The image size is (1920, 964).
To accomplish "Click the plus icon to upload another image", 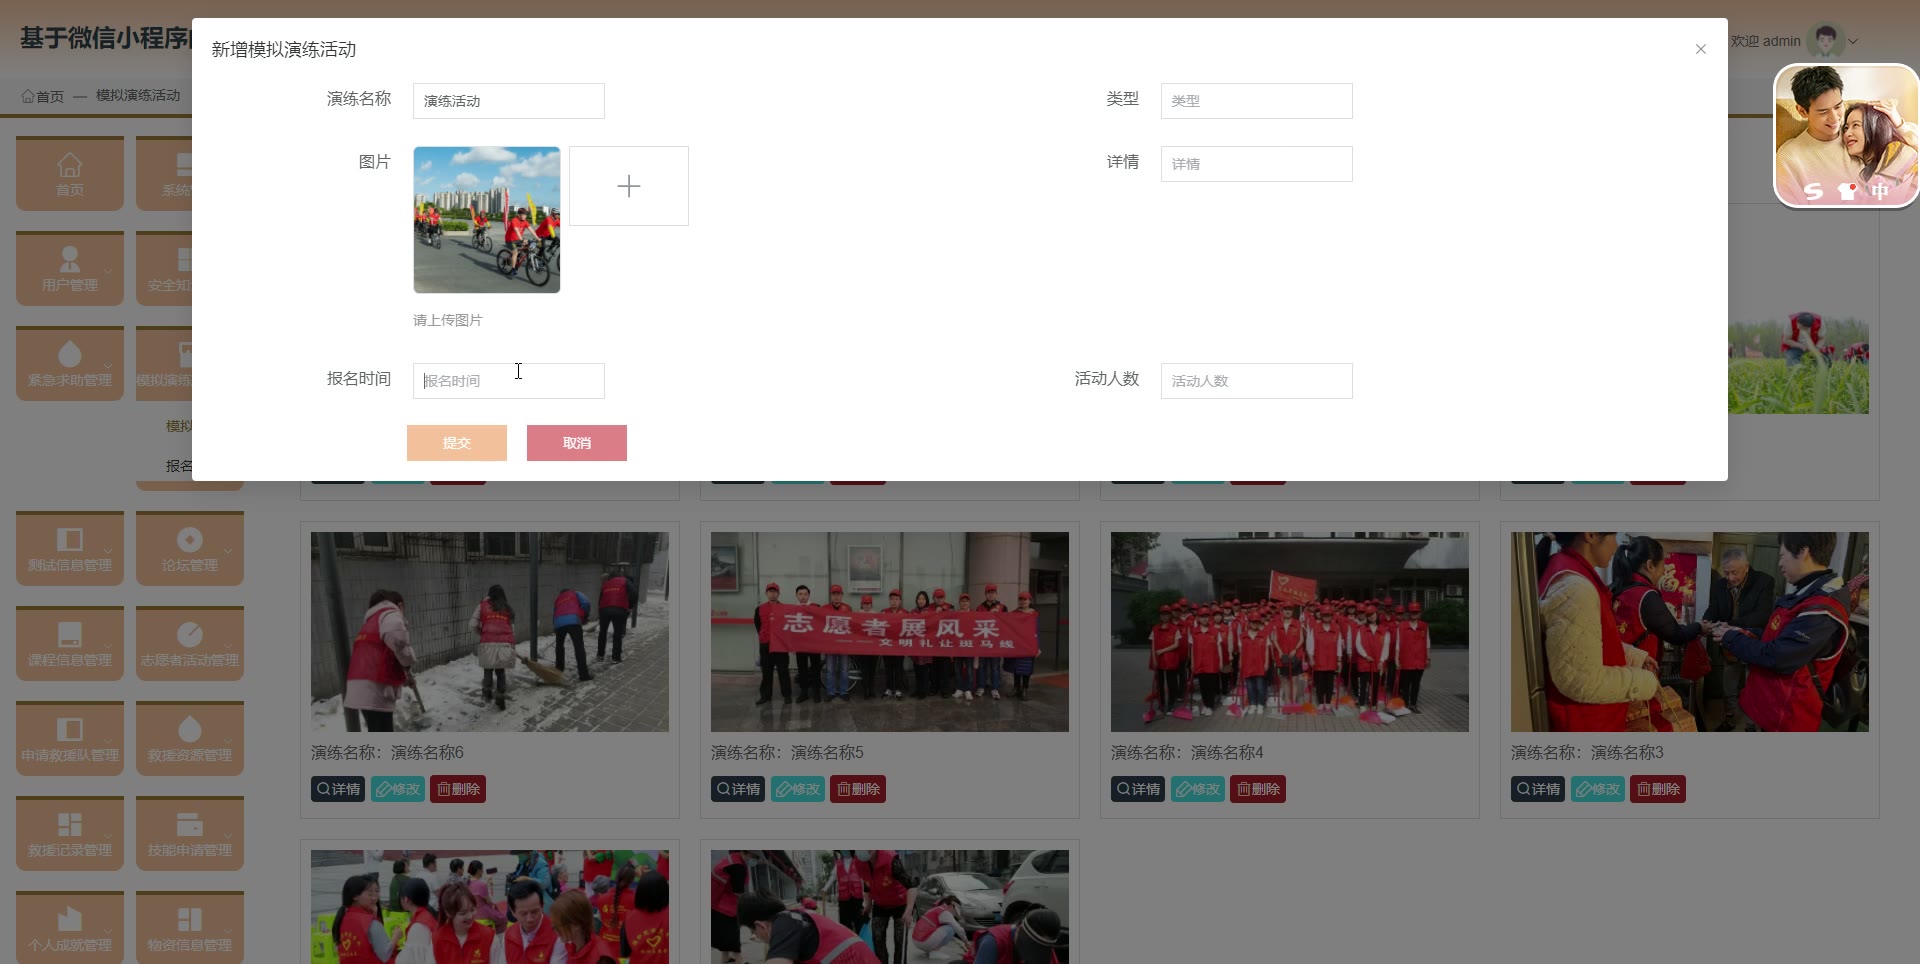I will point(628,186).
